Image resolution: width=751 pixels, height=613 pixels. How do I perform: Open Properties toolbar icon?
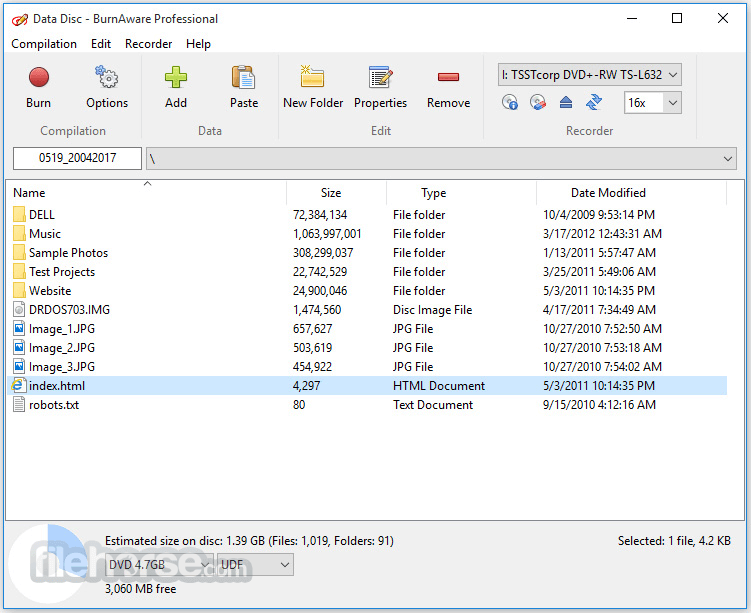point(381,77)
